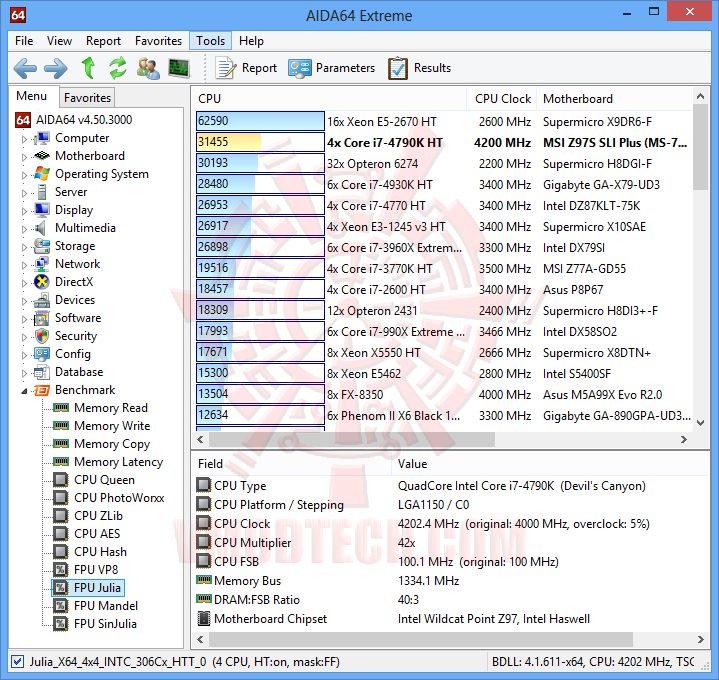The width and height of the screenshot is (719, 680).
Task: Sort by Motherboard column header
Action: click(614, 99)
